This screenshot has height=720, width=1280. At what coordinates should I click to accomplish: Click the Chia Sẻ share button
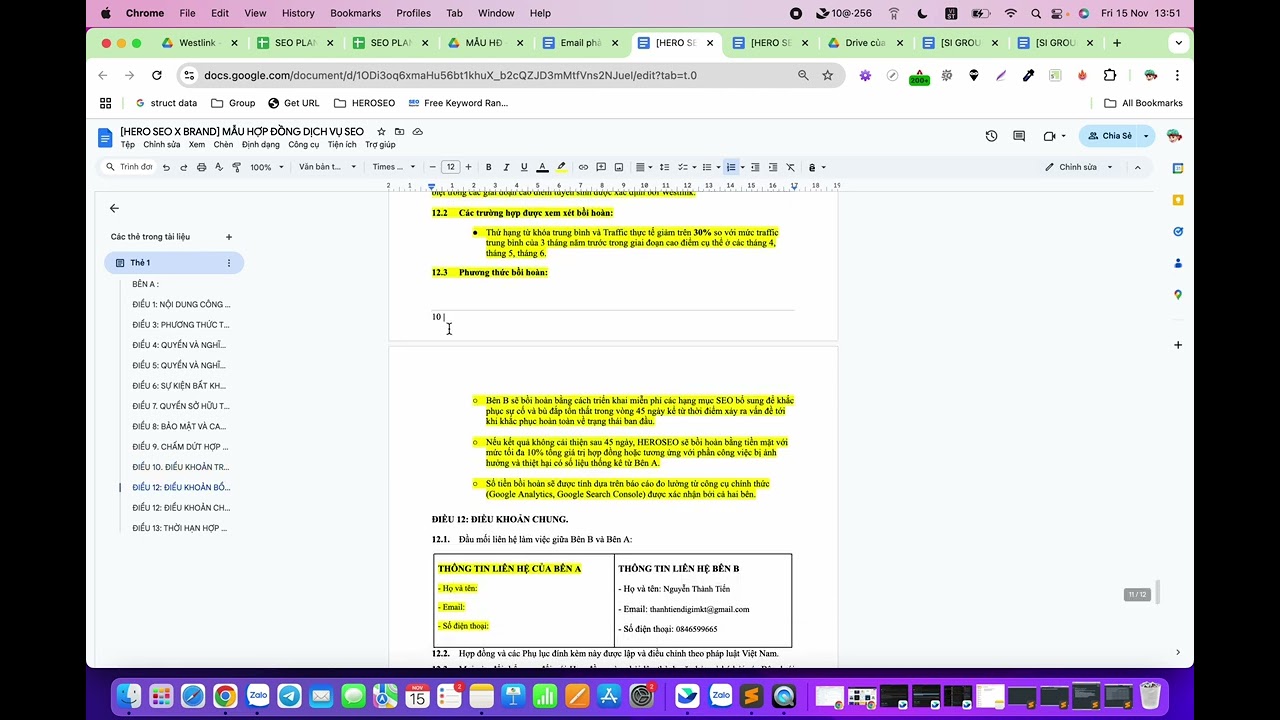[x=1109, y=136]
